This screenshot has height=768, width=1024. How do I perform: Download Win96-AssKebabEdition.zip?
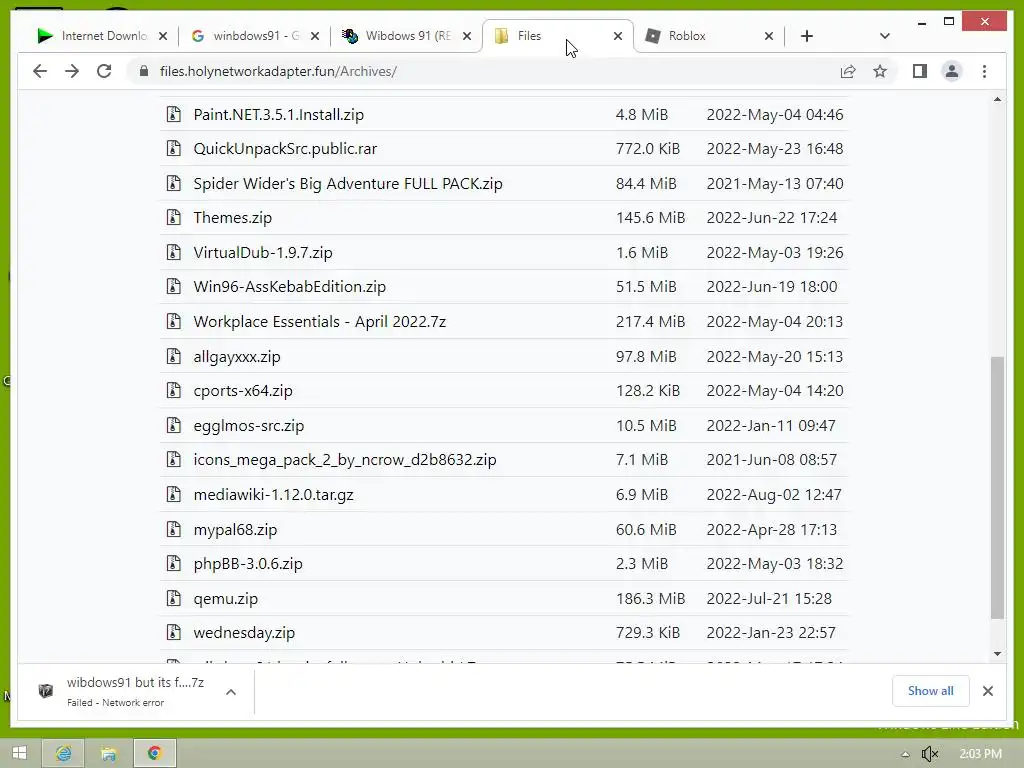point(289,286)
